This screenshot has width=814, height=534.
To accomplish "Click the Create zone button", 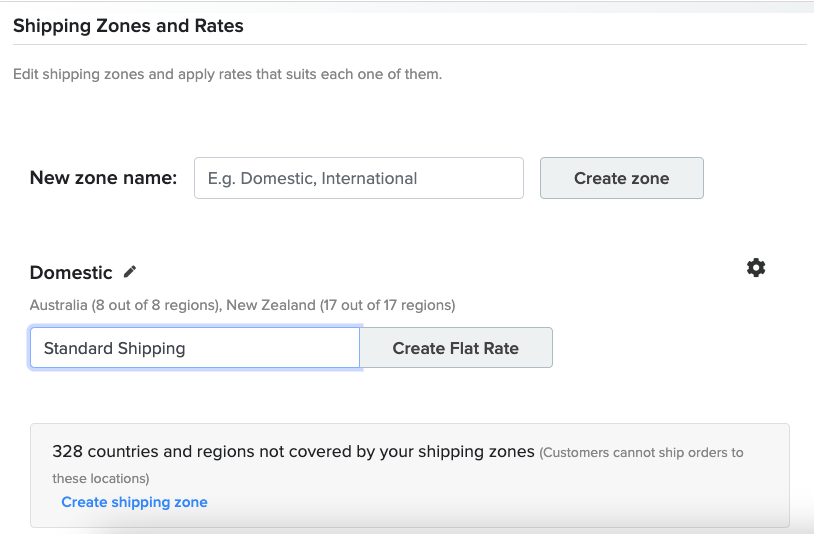I will click(621, 178).
